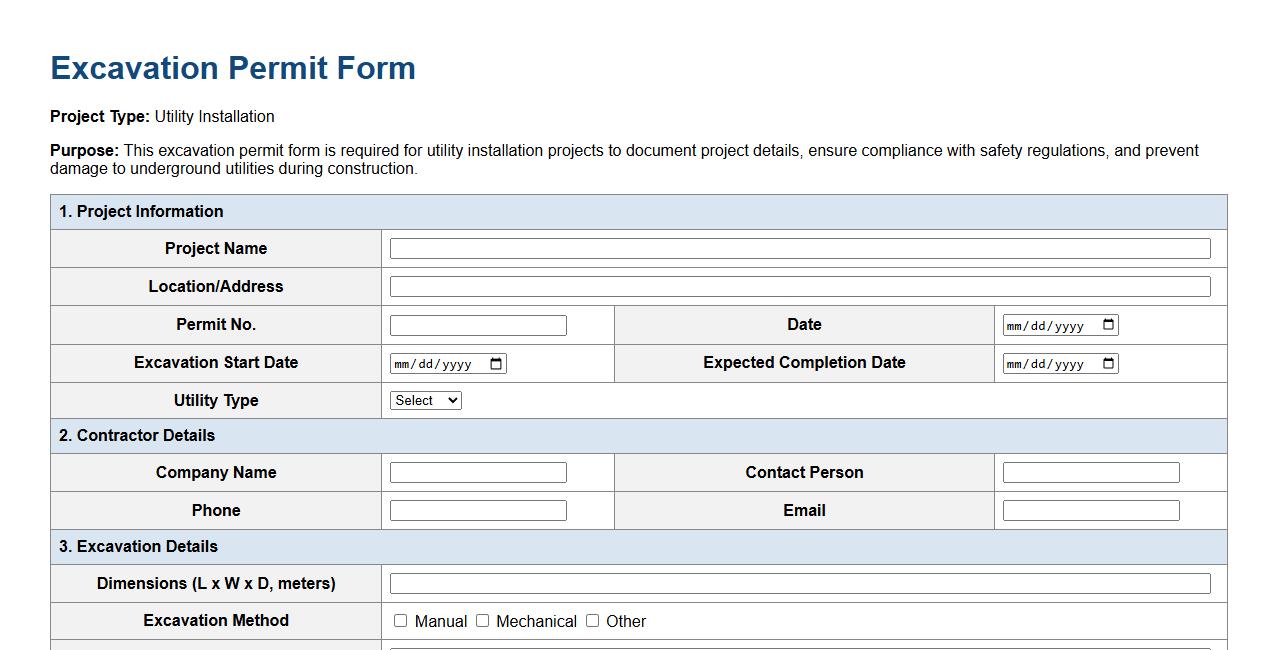Click the Project Name input field
The height and width of the screenshot is (650, 1278).
(800, 248)
